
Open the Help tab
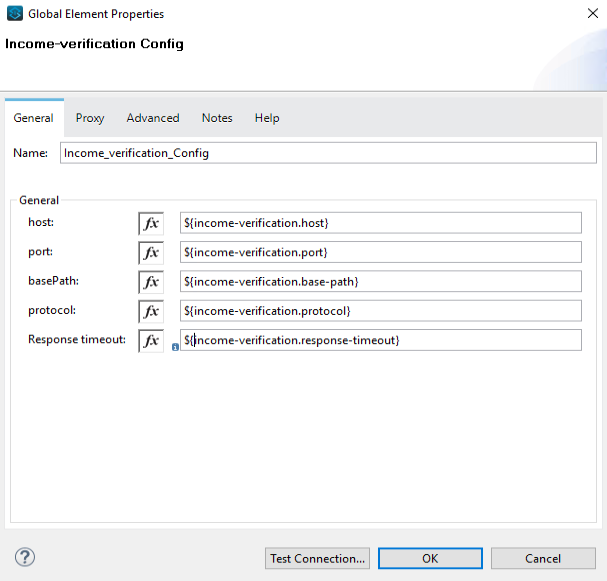(x=267, y=118)
